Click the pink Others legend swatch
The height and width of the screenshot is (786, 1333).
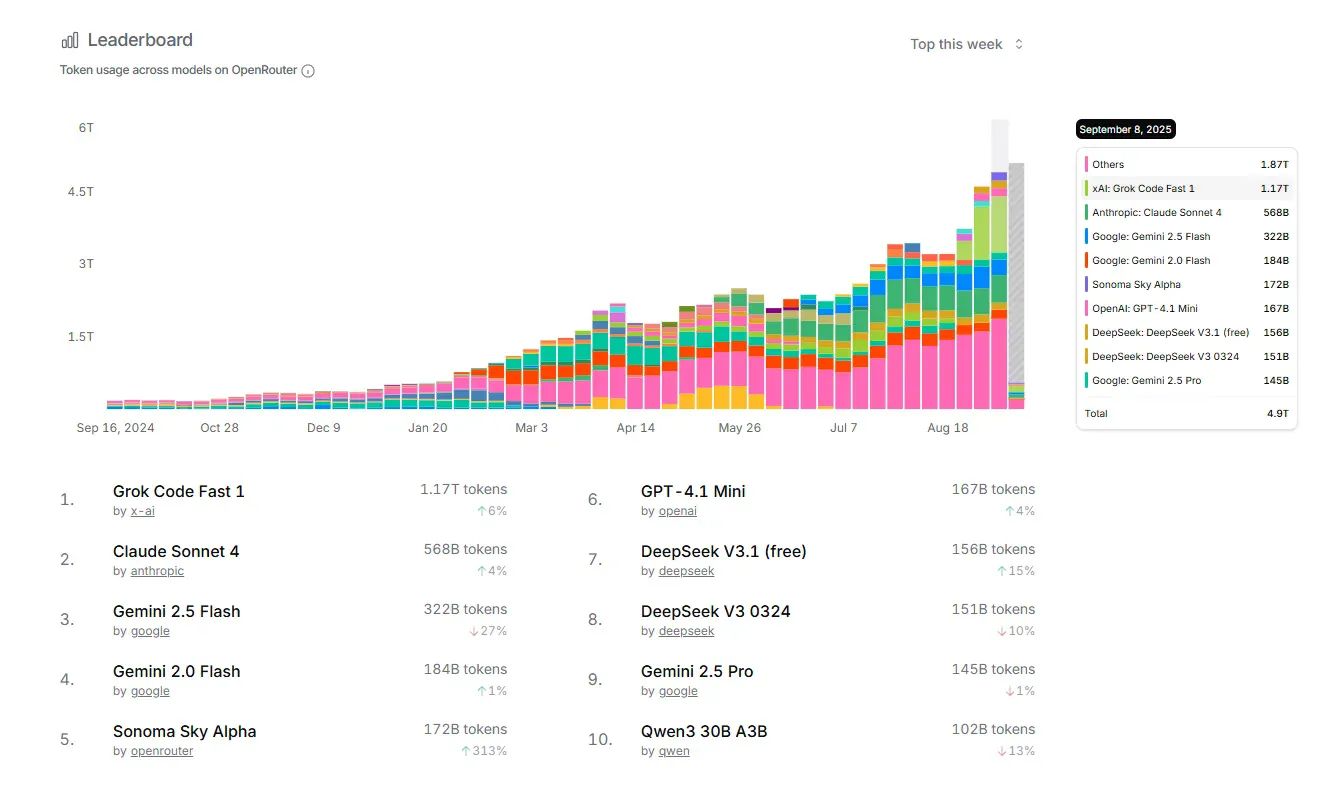(x=1087, y=164)
